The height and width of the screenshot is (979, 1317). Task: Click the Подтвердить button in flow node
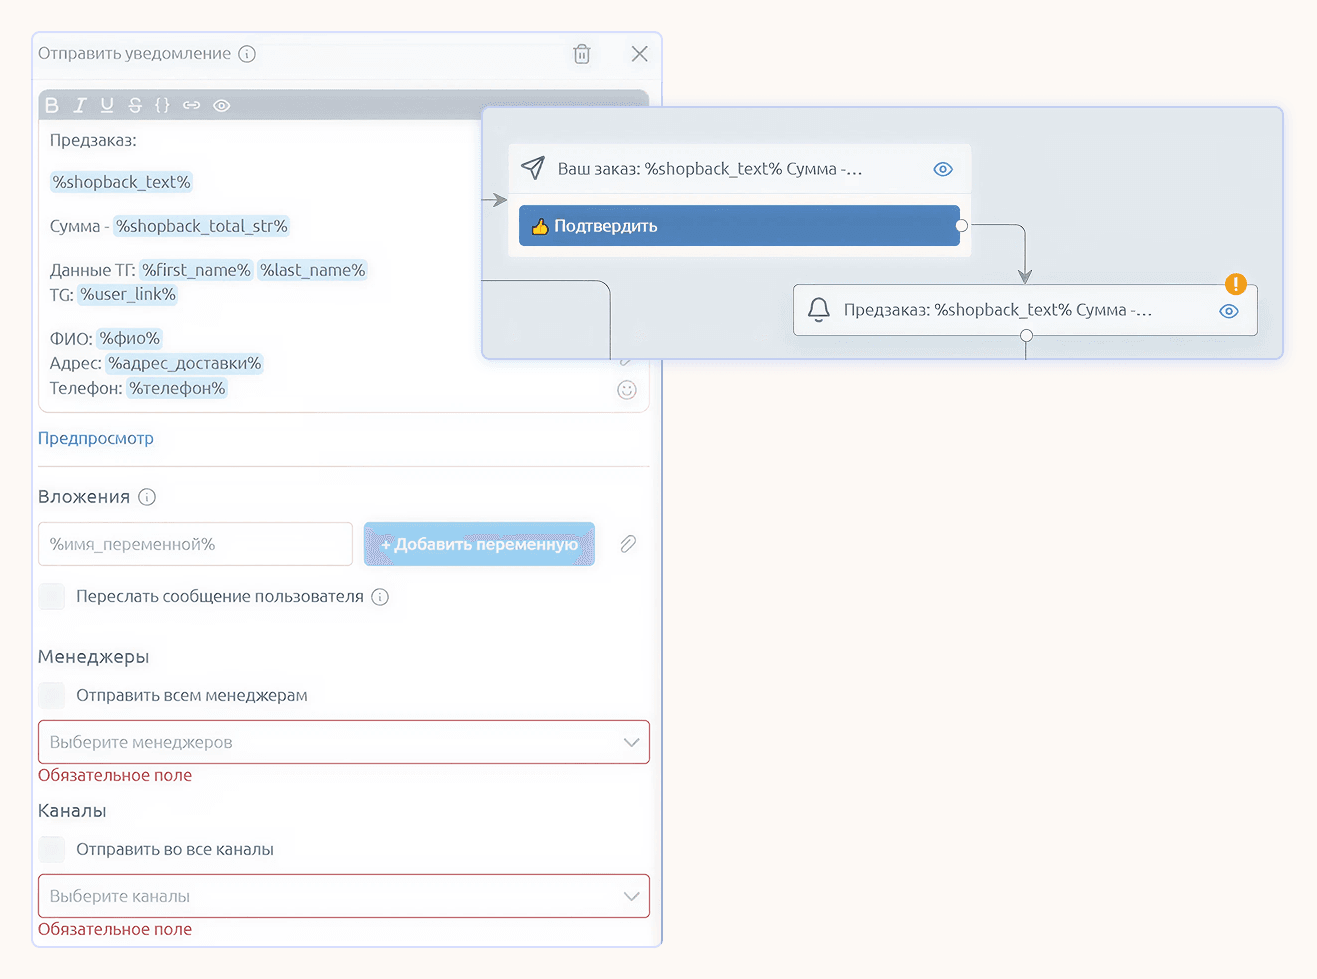(739, 226)
